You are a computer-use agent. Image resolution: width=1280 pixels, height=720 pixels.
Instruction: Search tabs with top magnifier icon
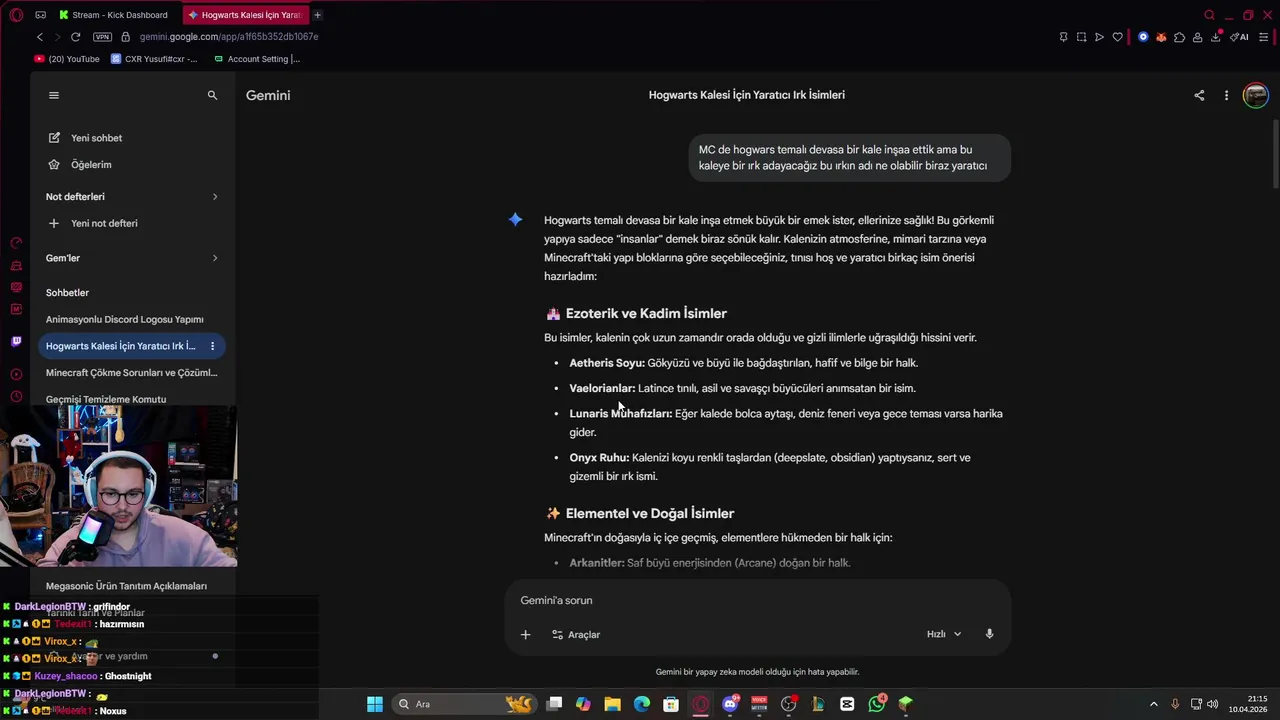coord(1209,15)
